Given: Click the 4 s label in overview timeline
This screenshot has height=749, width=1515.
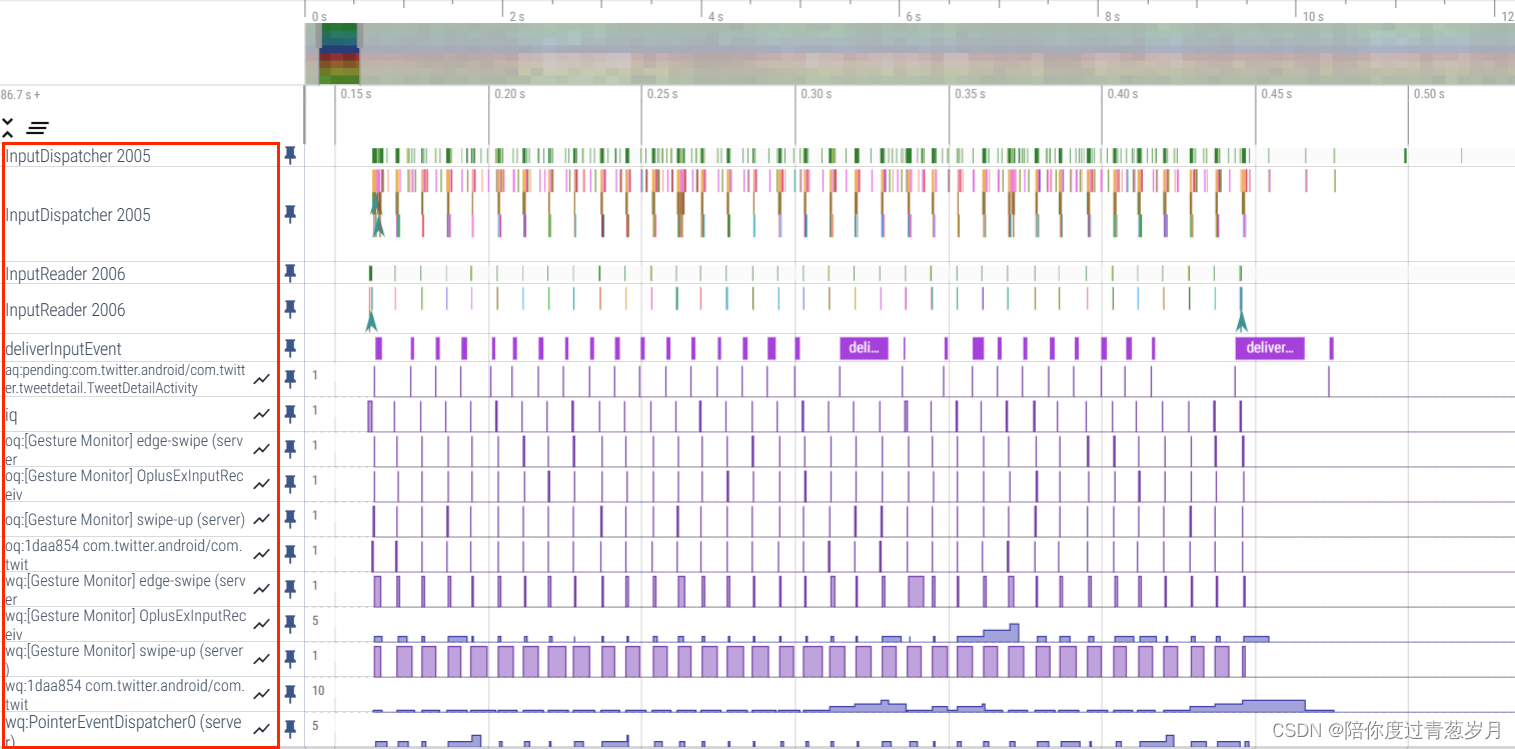Looking at the screenshot, I should point(715,17).
